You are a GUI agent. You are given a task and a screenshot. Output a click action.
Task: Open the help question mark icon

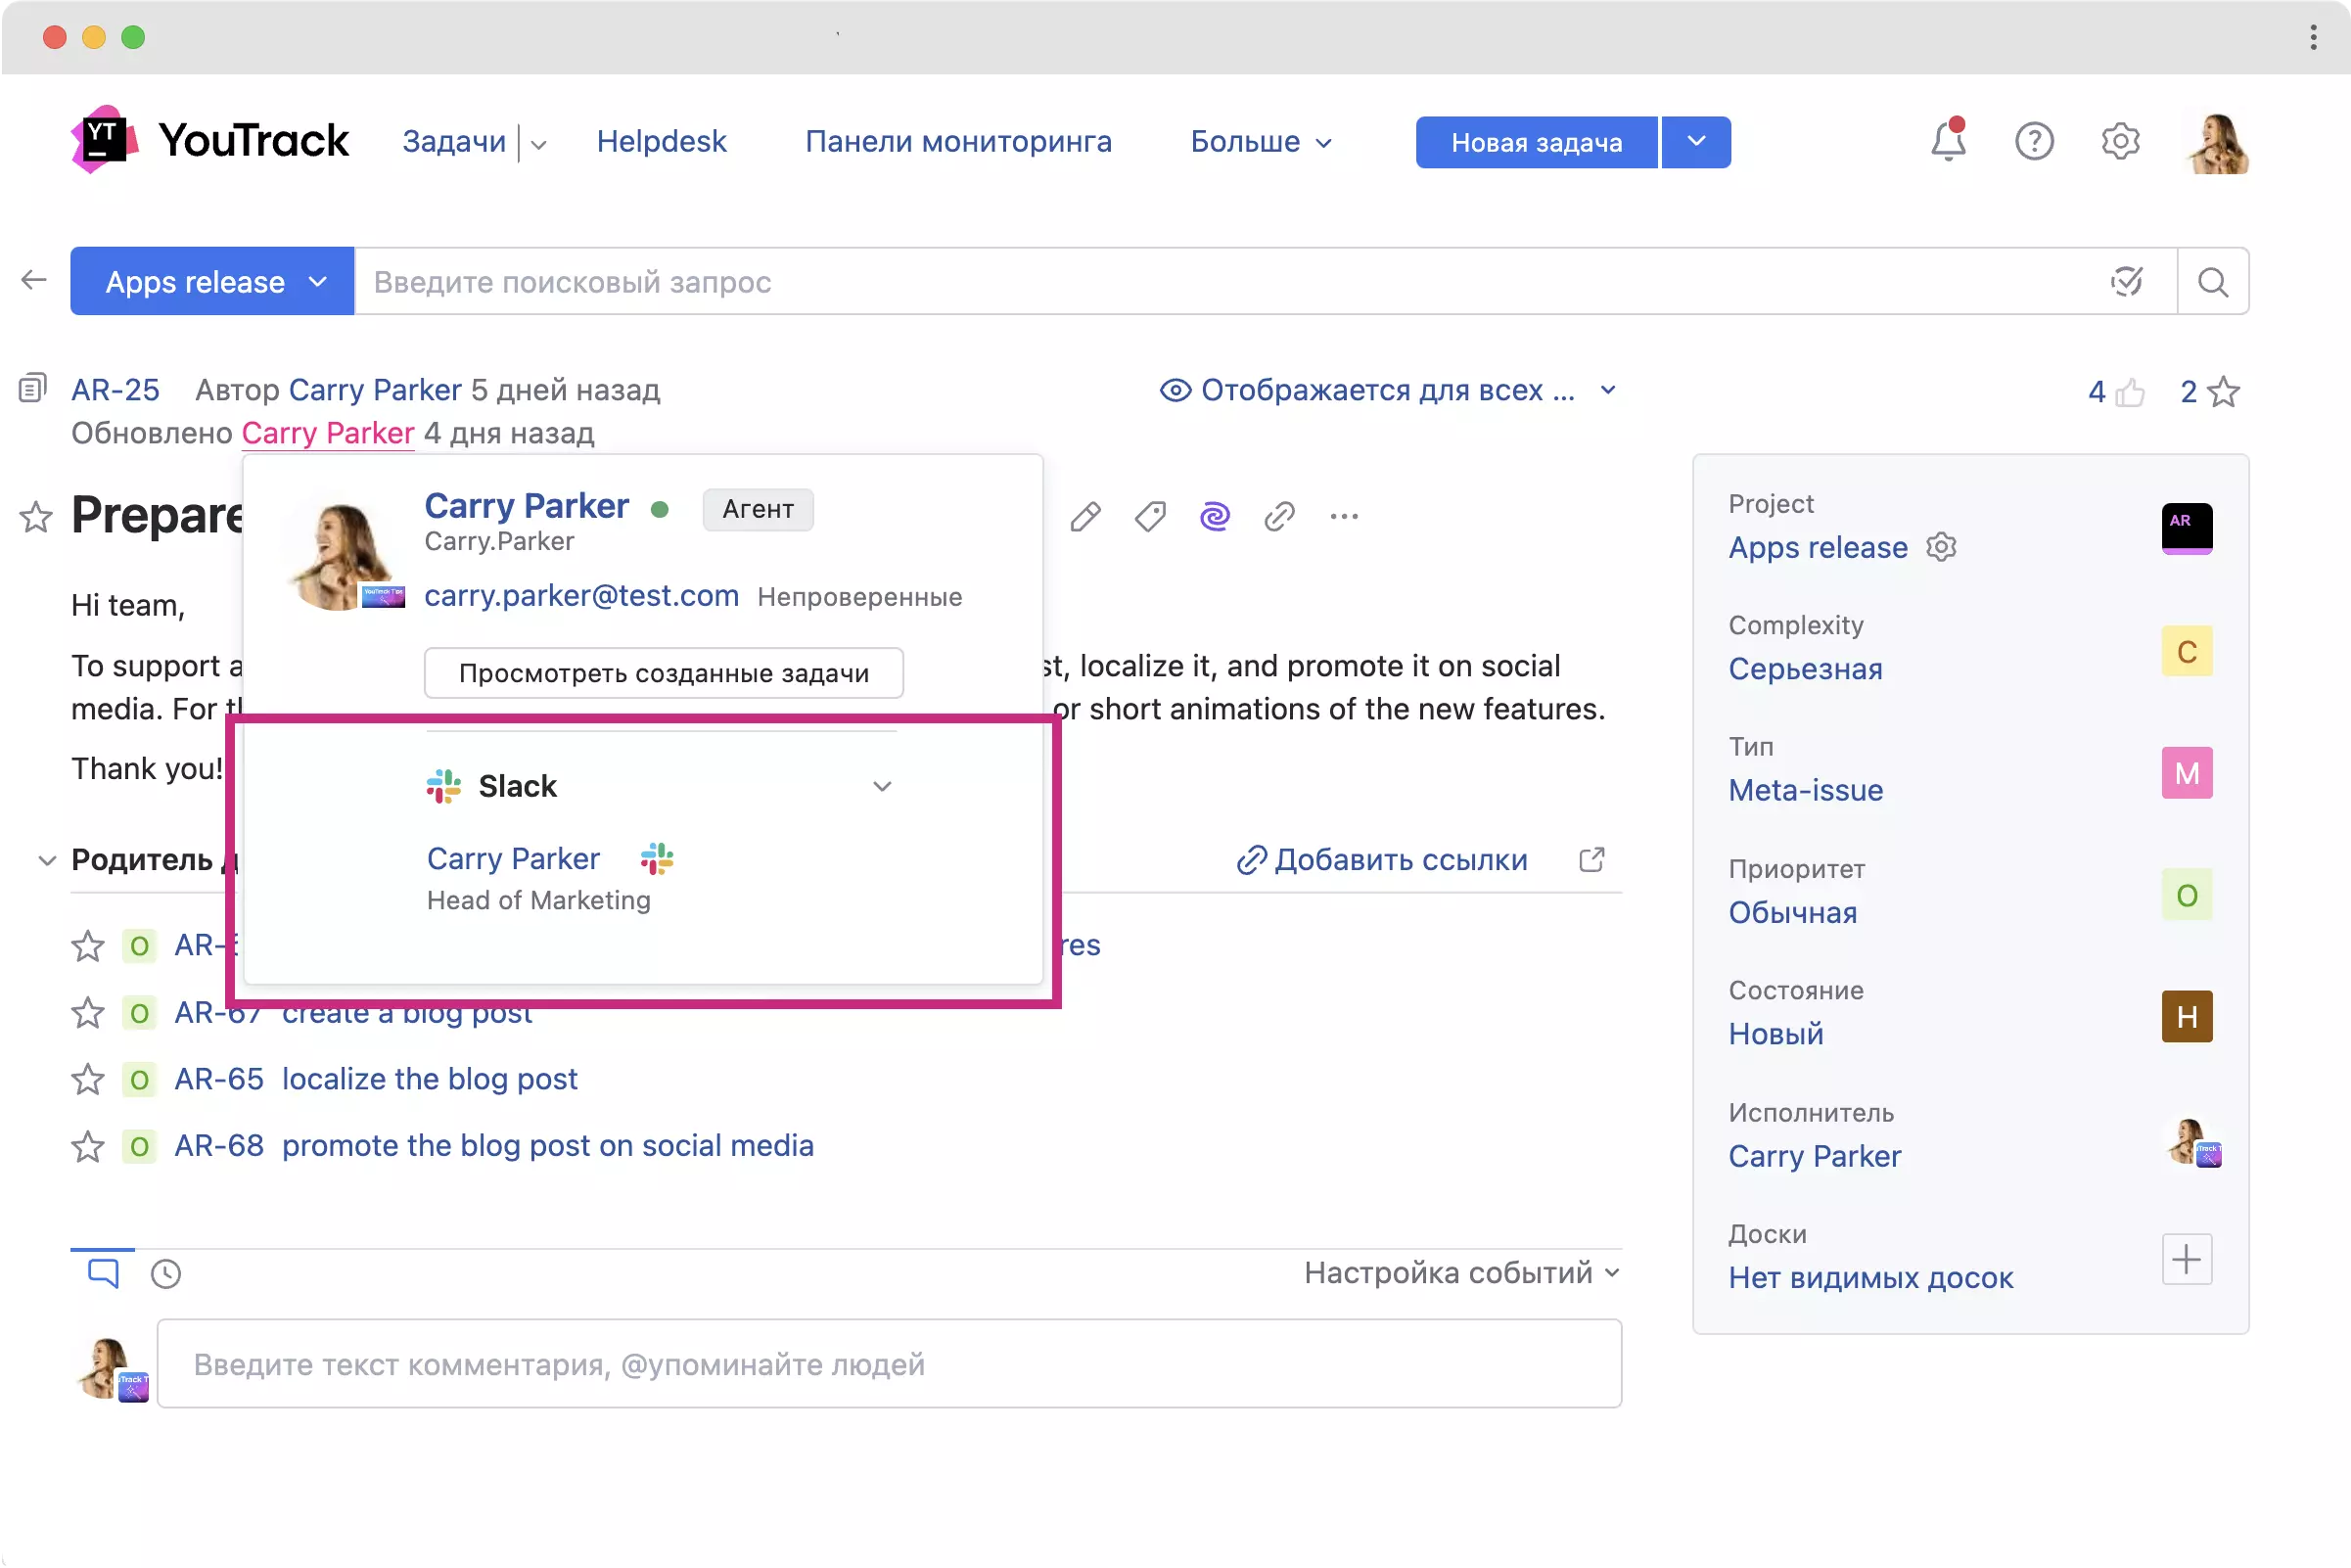pyautogui.click(x=2033, y=141)
